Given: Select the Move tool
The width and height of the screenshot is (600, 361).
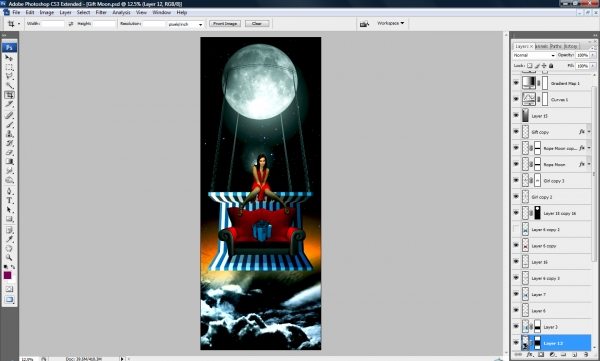Looking at the screenshot, I should 9,58.
